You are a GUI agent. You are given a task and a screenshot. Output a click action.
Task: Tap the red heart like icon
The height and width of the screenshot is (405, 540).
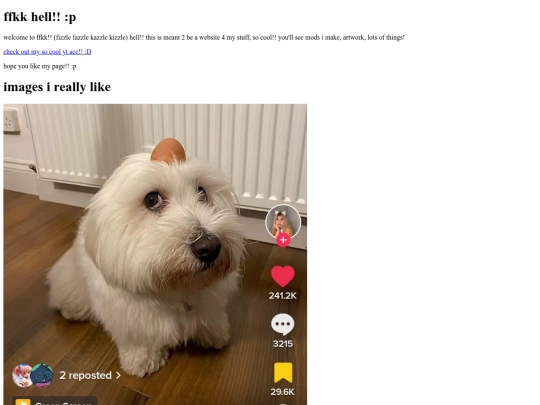[x=283, y=276]
